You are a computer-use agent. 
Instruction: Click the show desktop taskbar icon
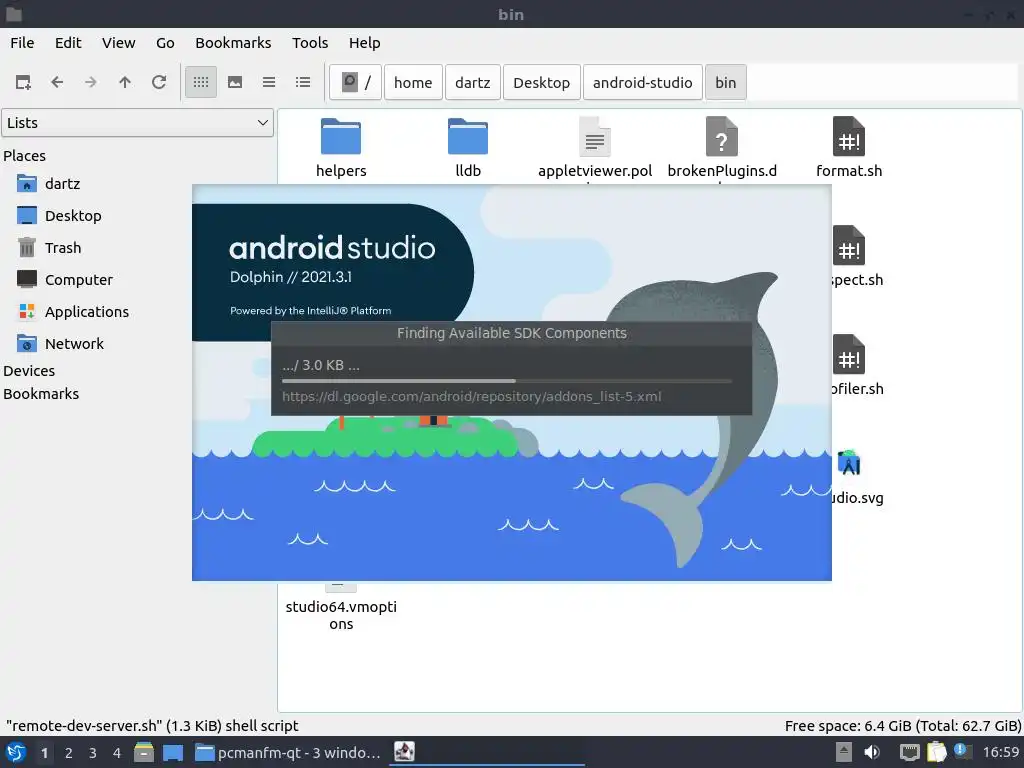172,752
